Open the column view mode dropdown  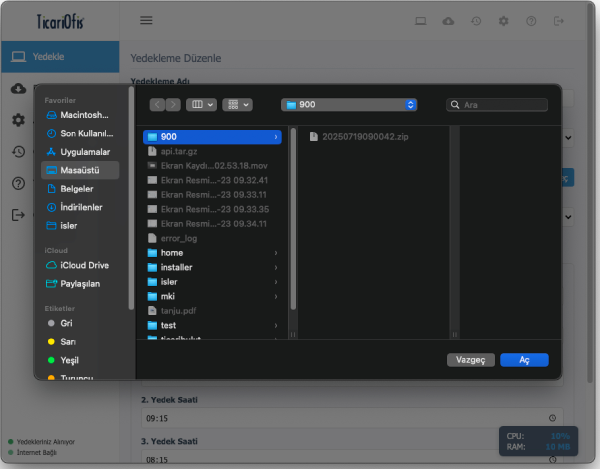202,104
